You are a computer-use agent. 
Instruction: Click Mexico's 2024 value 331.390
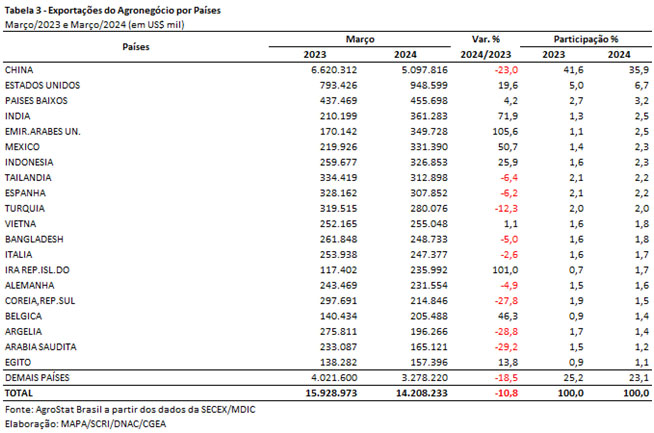tap(429, 147)
